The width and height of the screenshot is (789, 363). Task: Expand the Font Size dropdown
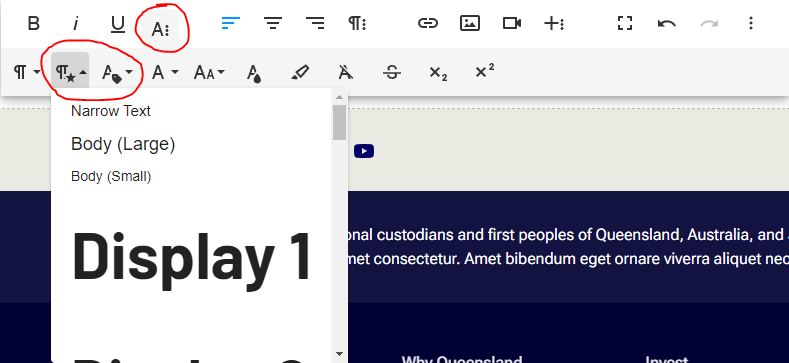(209, 73)
